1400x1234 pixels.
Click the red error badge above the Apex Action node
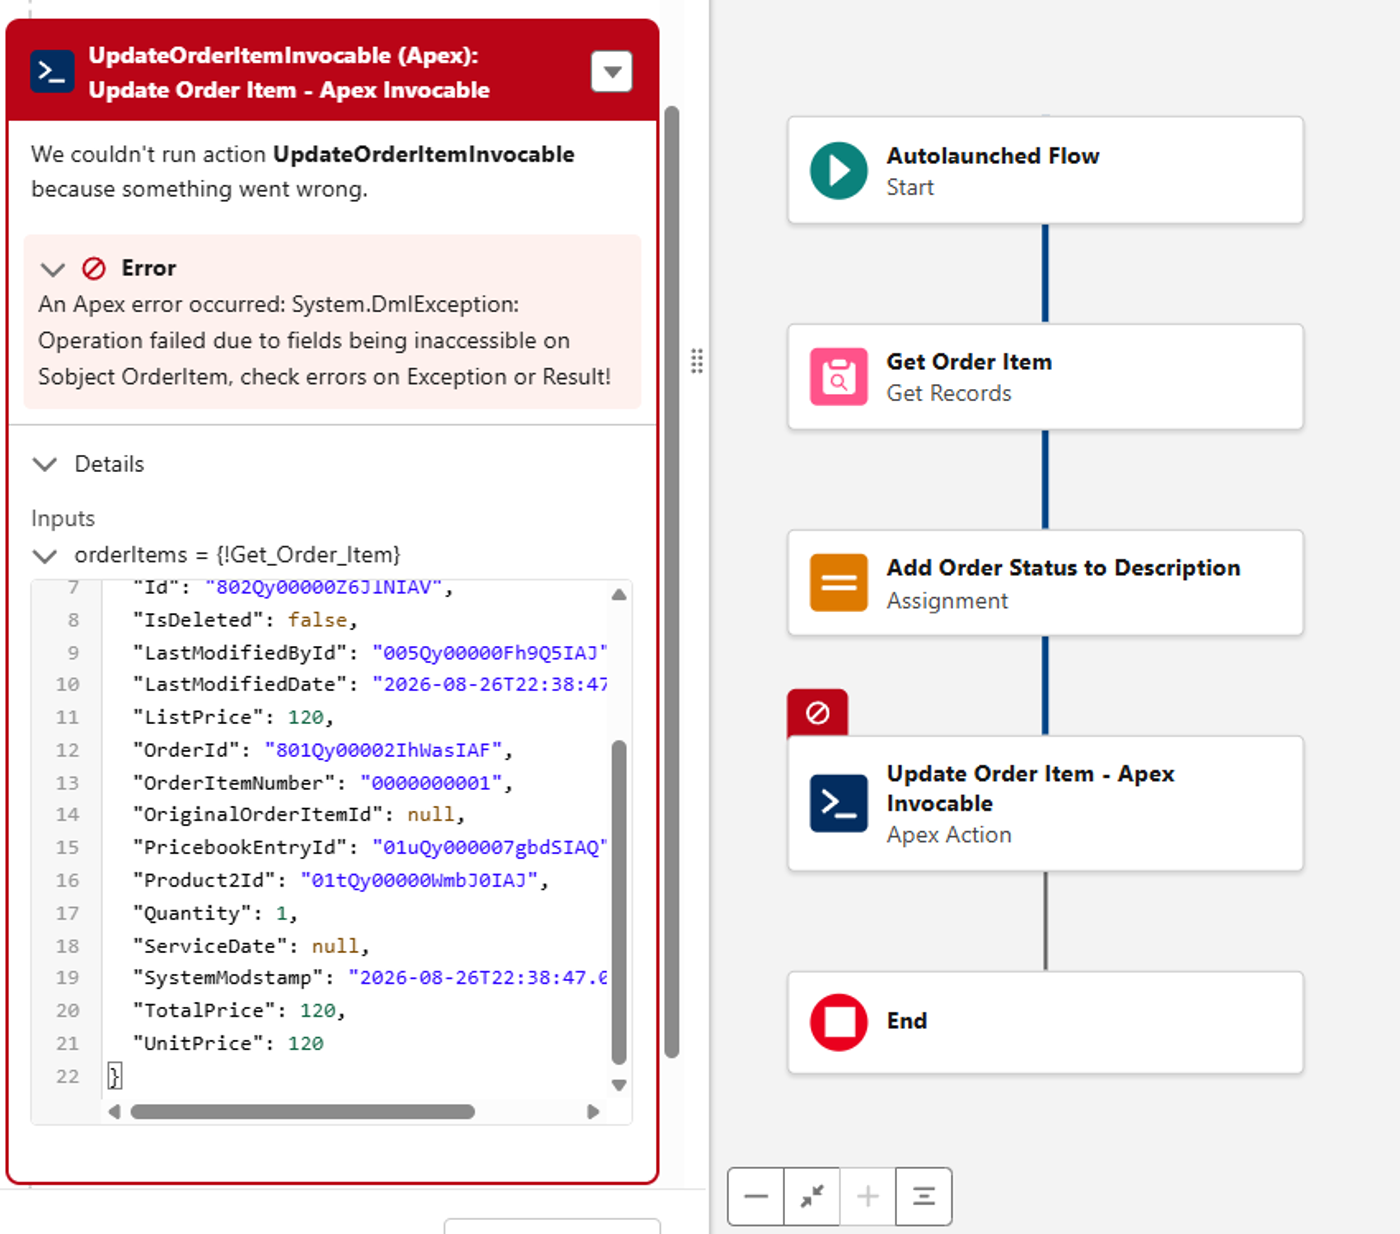(817, 713)
